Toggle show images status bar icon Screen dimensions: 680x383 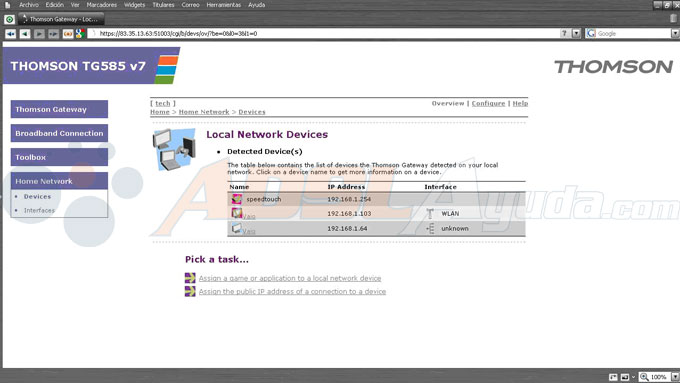624,377
